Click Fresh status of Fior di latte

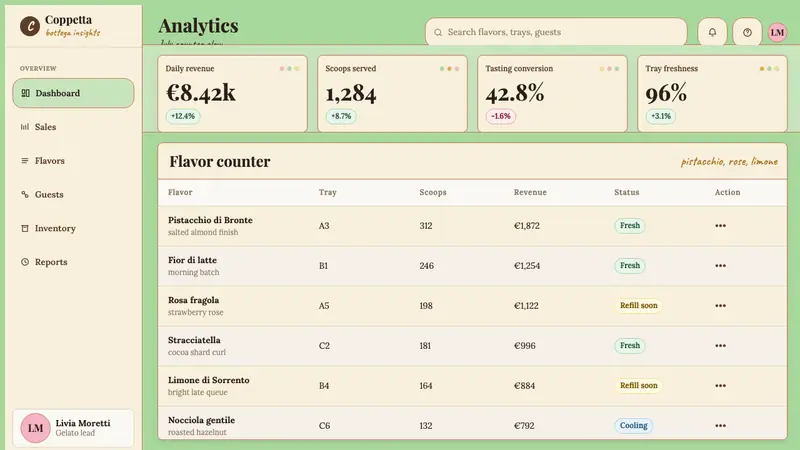[630, 265]
